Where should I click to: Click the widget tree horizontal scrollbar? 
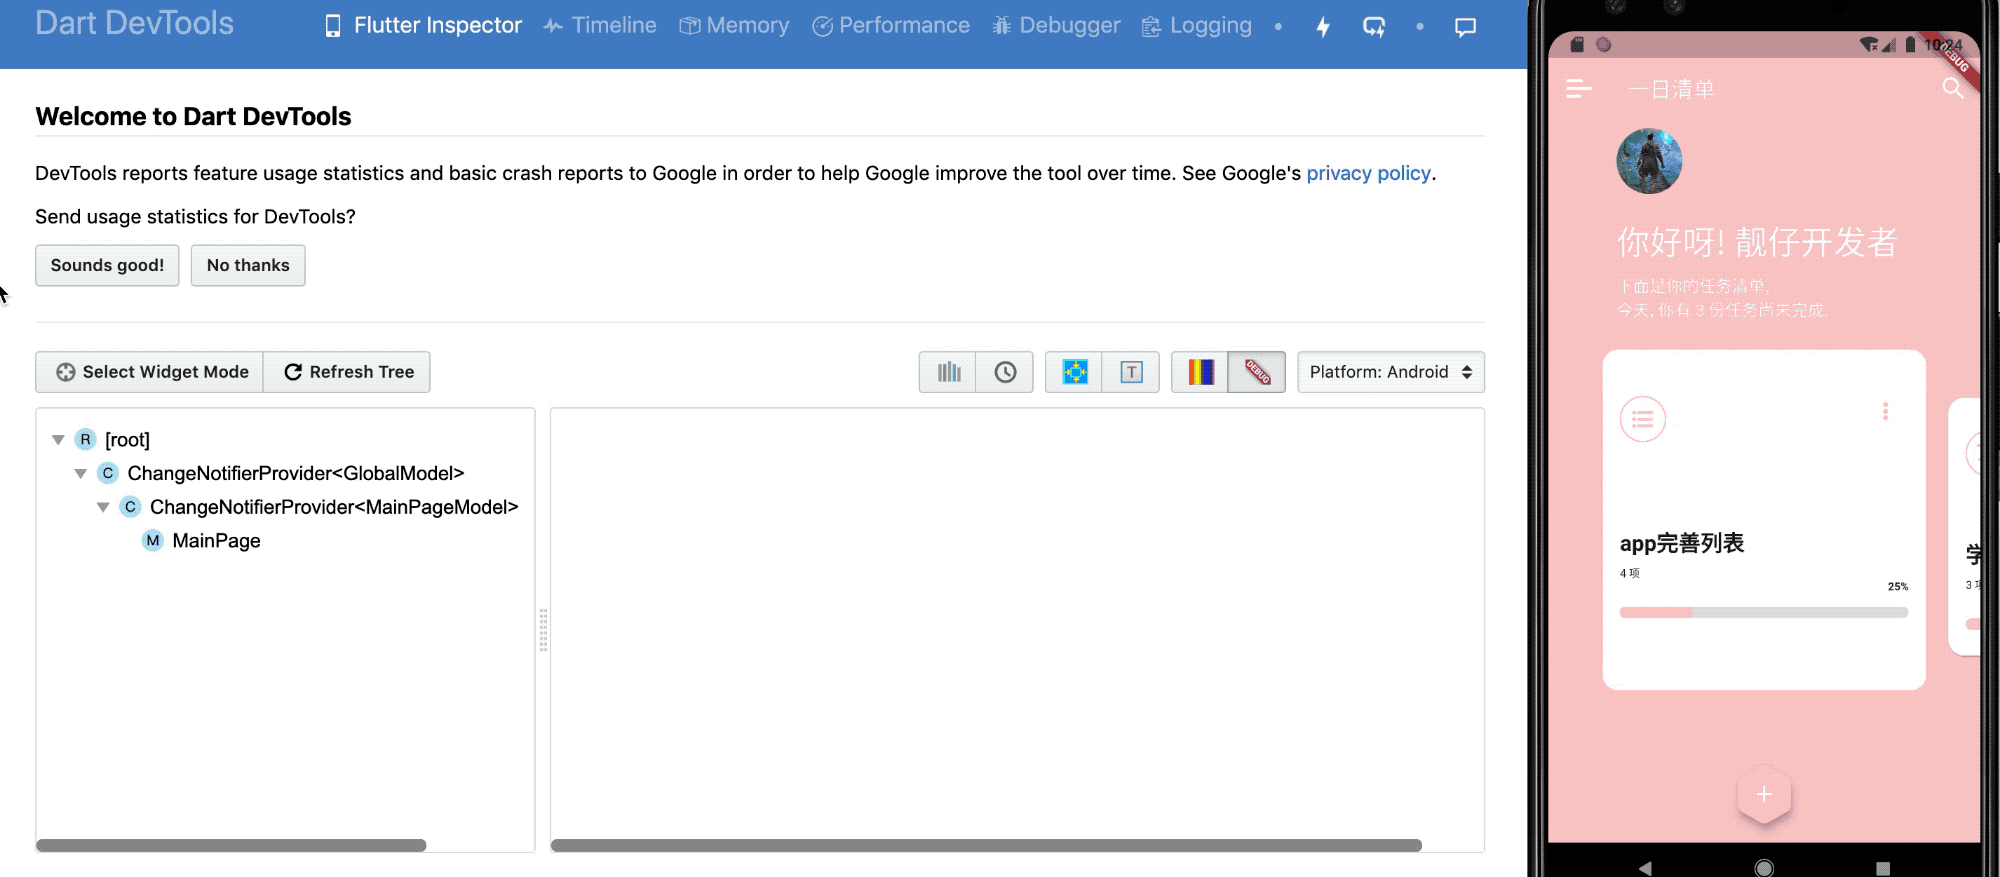(231, 846)
